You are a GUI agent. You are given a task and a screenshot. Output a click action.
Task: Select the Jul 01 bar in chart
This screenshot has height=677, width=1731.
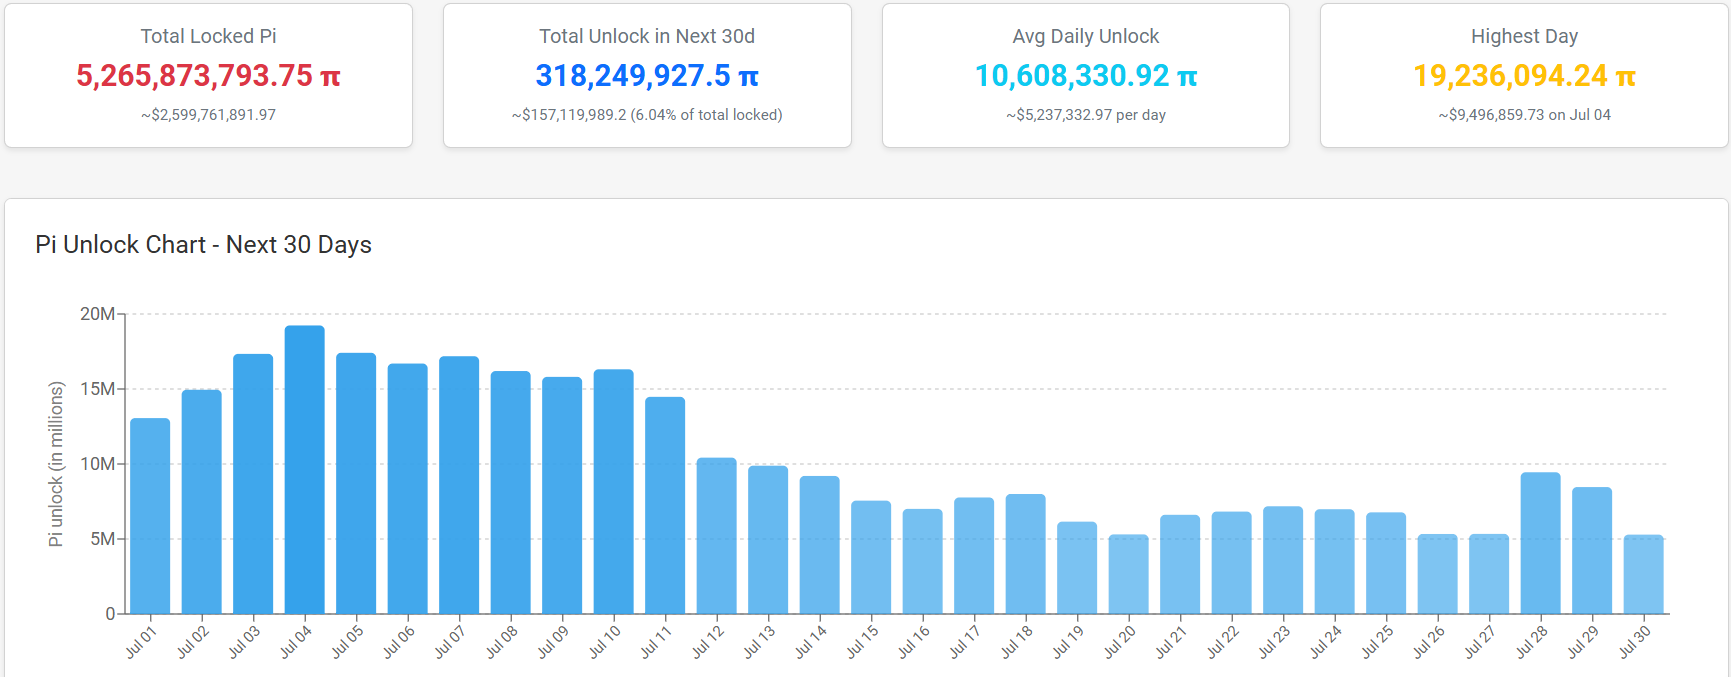(150, 516)
